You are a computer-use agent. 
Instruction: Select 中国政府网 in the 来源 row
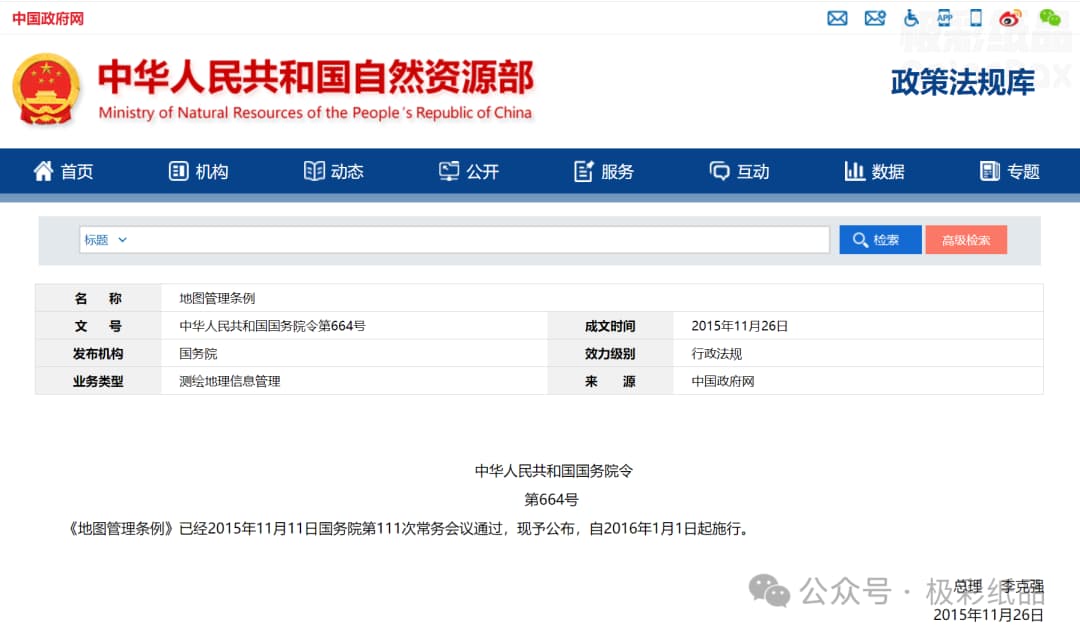pos(723,381)
